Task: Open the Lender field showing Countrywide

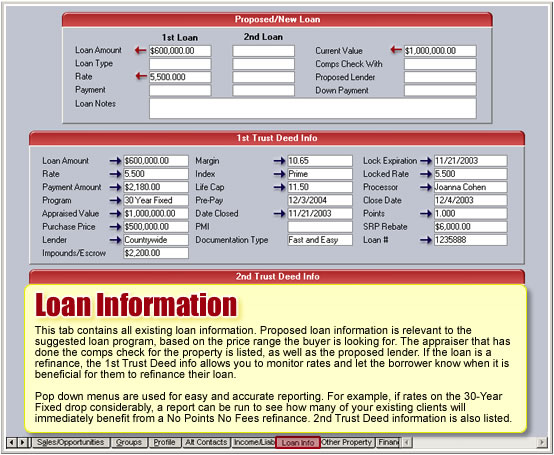Action: point(156,240)
